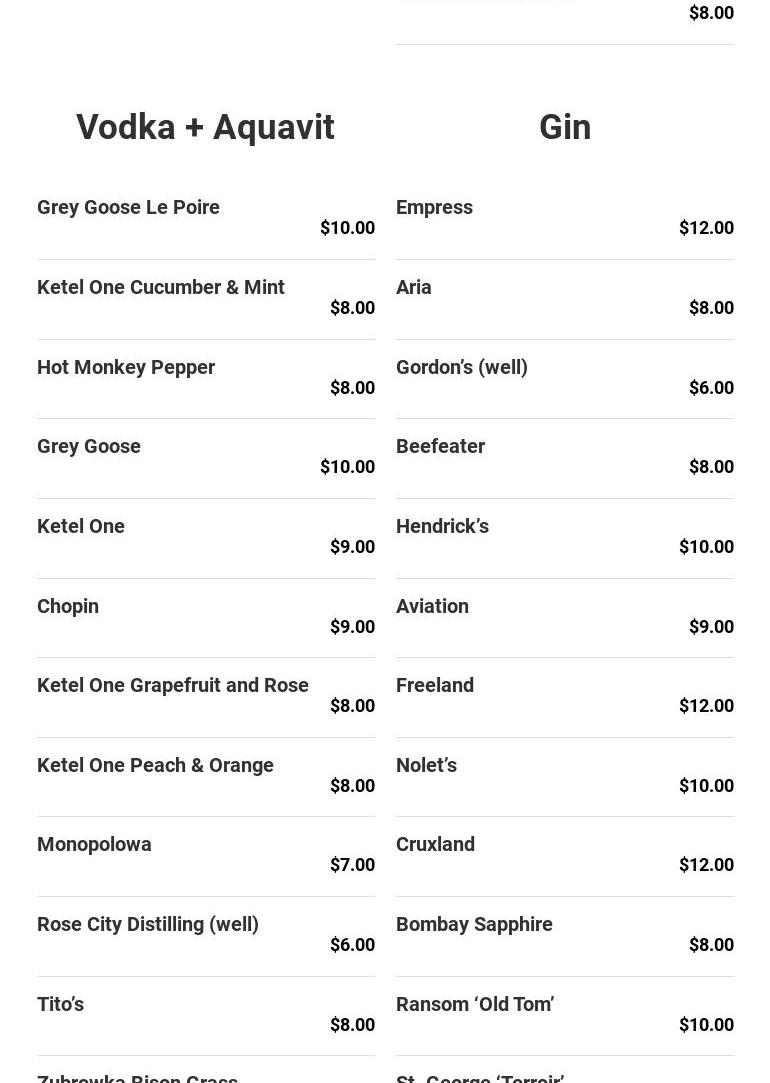Click Tito's vodka entry
Viewport: 770px width, 1083px height.
point(60,1004)
